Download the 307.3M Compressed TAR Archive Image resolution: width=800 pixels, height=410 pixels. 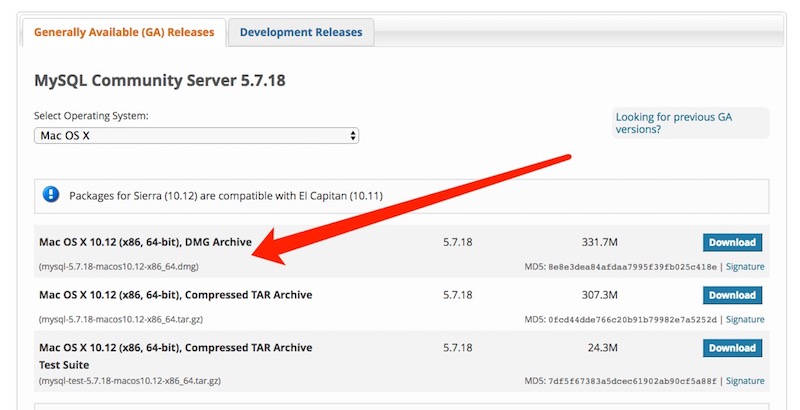click(732, 295)
